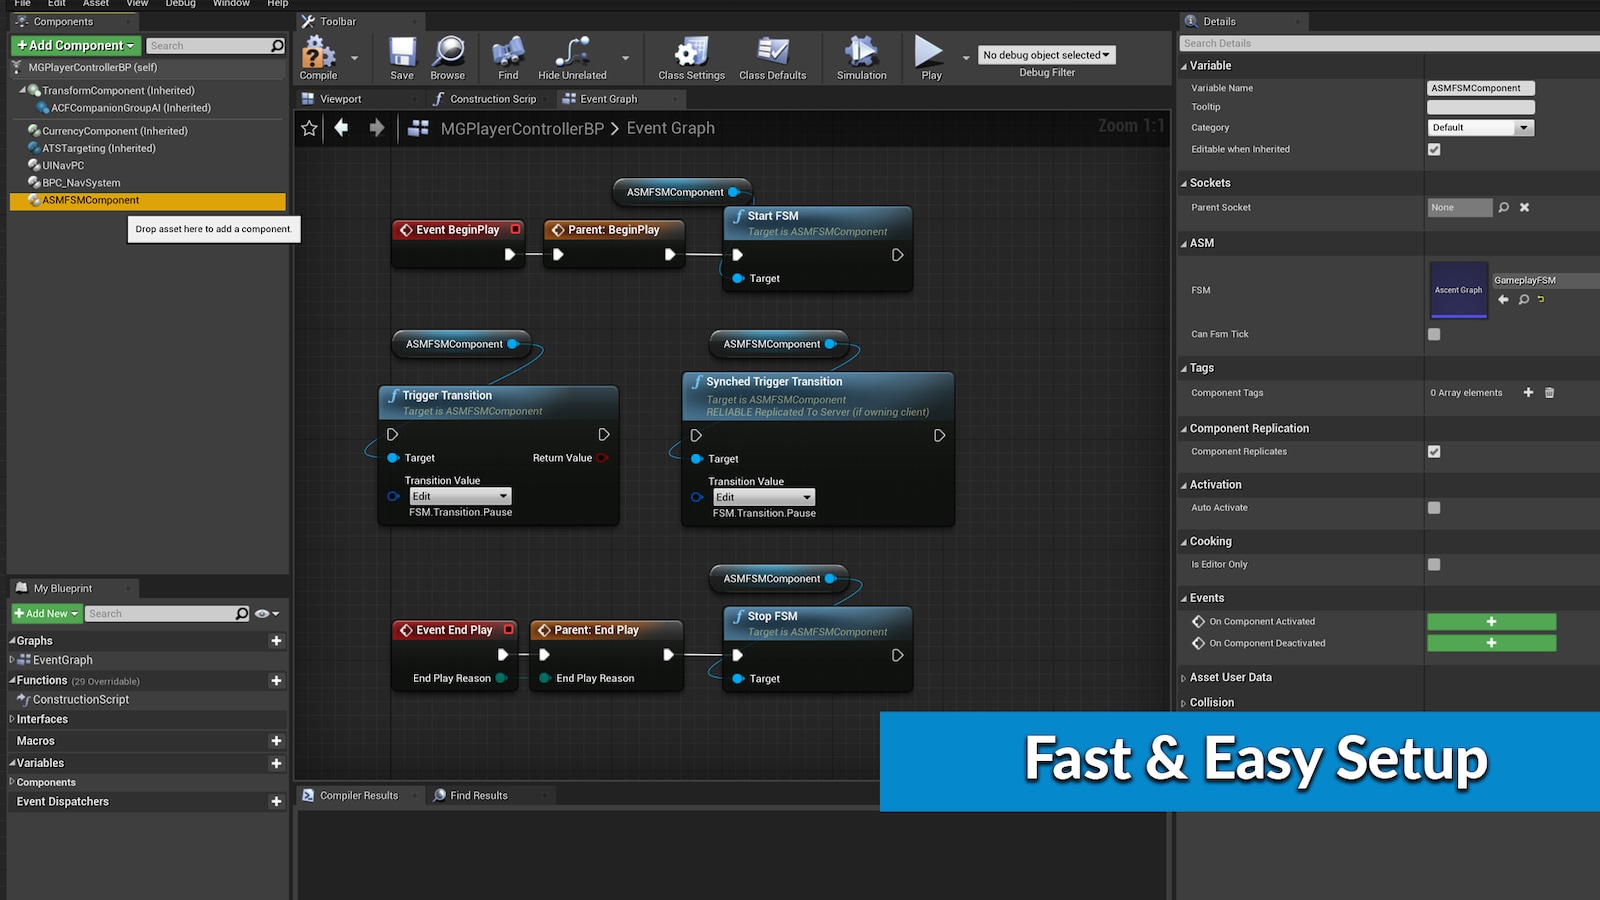Click Tooltip input field

pyautogui.click(x=1480, y=107)
